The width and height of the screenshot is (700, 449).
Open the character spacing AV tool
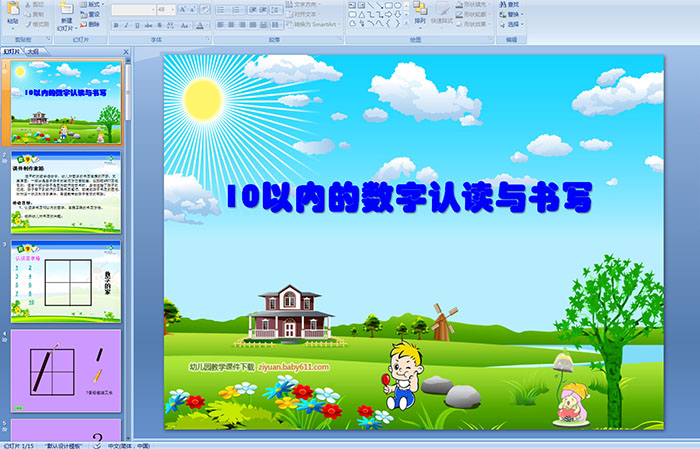pyautogui.click(x=170, y=25)
